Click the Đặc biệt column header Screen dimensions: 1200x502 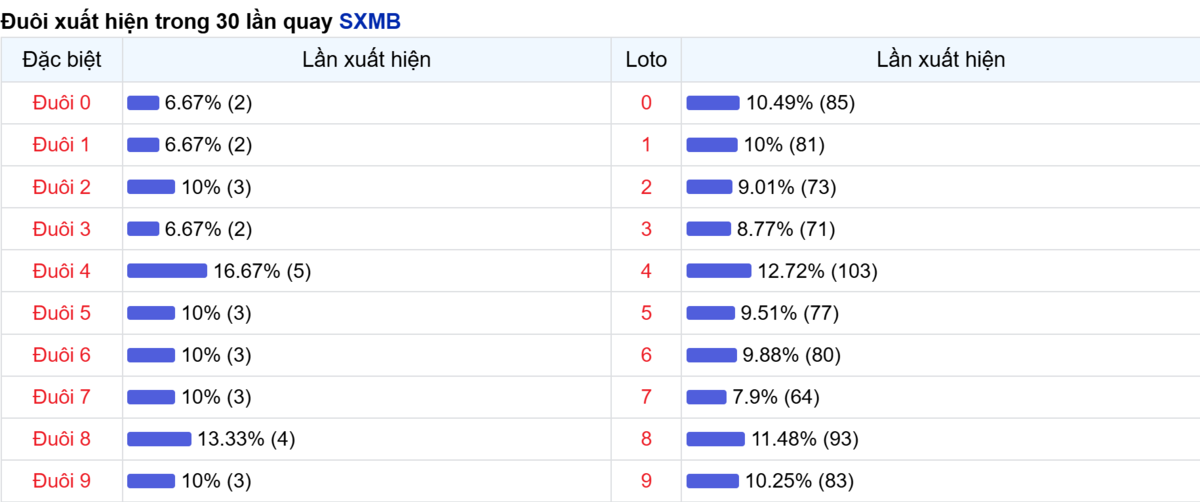(61, 60)
